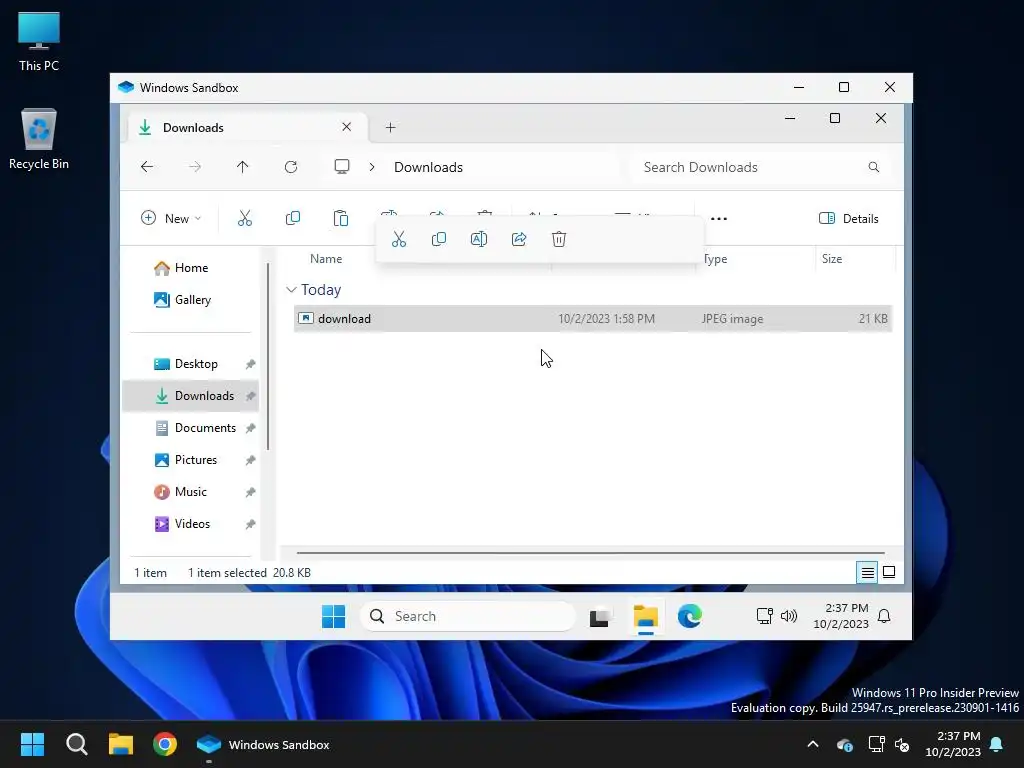Refresh the Downloads folder view
Image resolution: width=1024 pixels, height=768 pixels.
coord(291,167)
